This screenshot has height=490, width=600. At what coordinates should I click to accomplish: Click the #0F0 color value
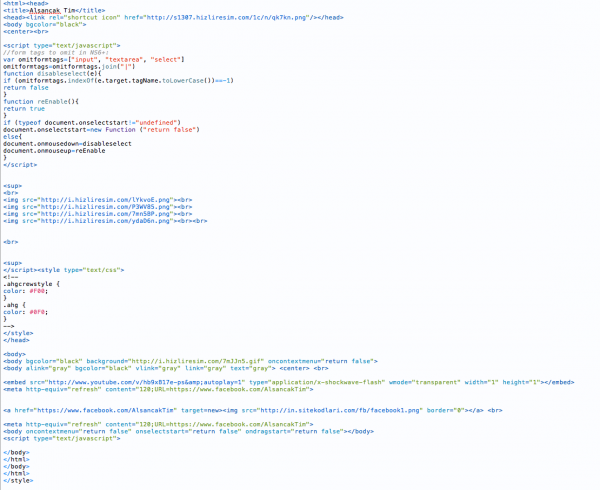point(37,312)
